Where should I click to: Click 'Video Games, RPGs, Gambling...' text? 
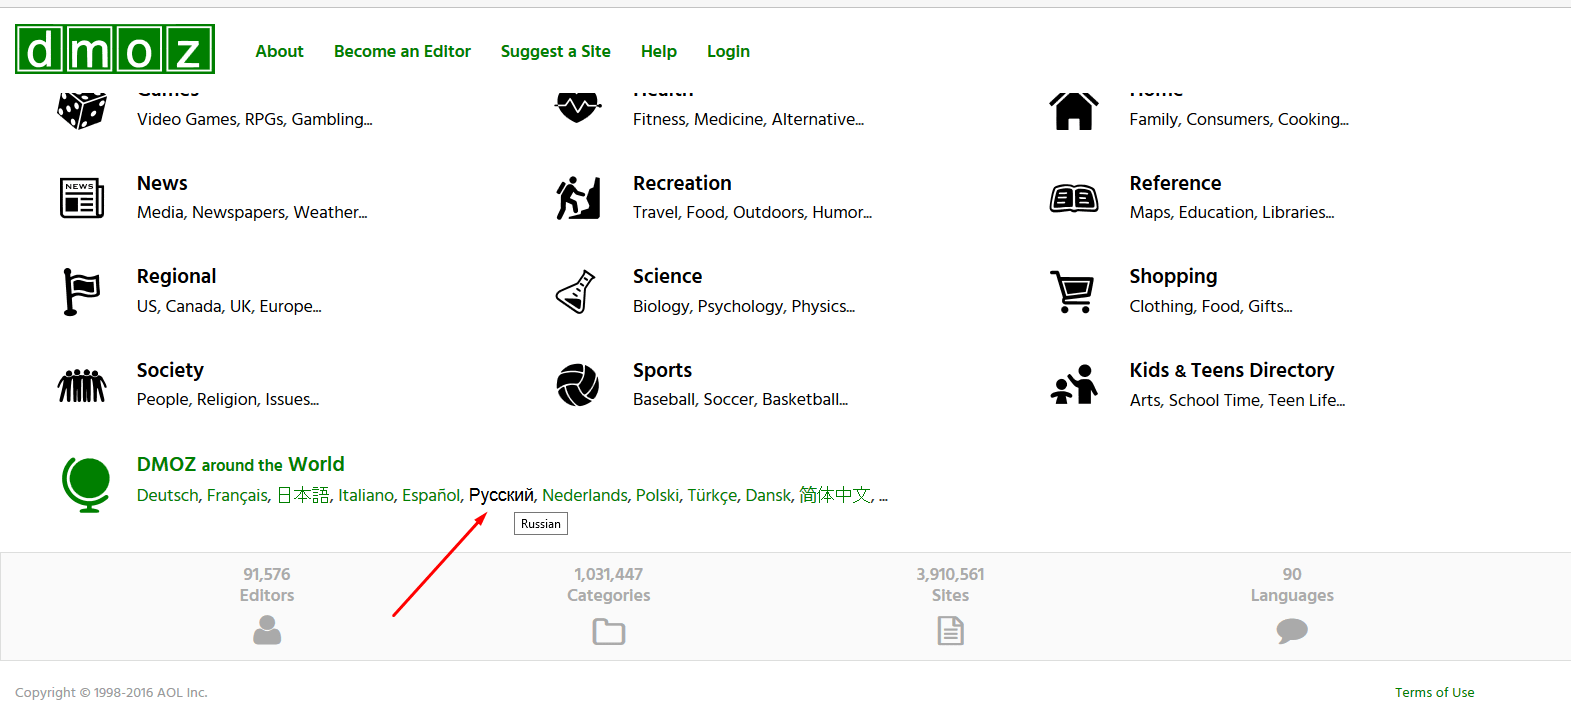(255, 119)
